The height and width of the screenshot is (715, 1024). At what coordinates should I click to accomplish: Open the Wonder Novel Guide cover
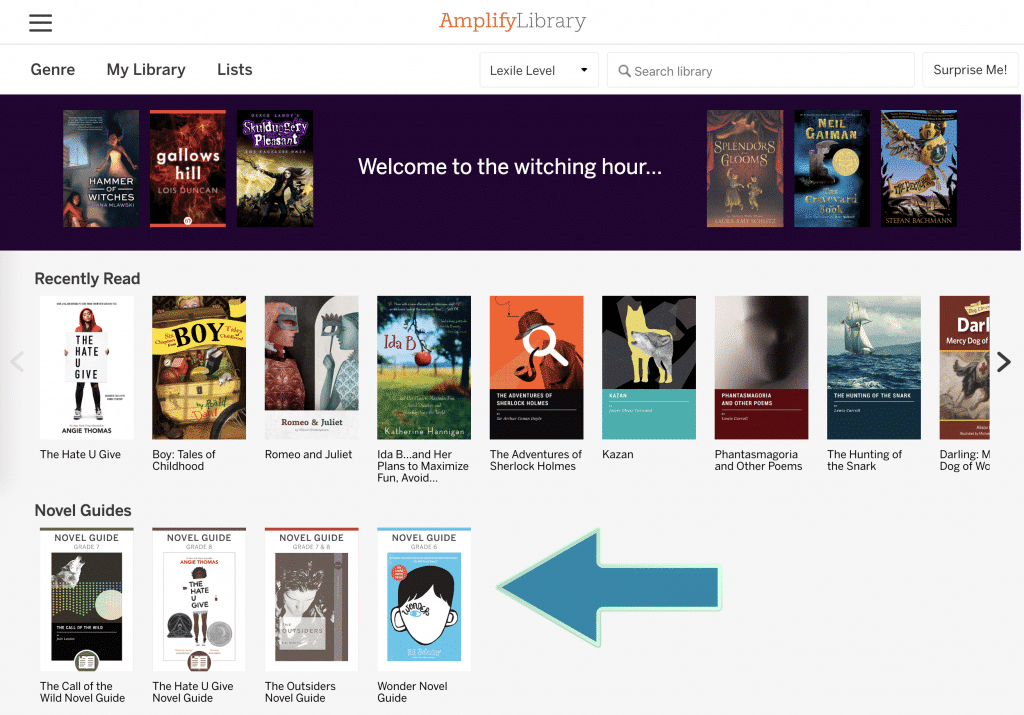click(424, 599)
